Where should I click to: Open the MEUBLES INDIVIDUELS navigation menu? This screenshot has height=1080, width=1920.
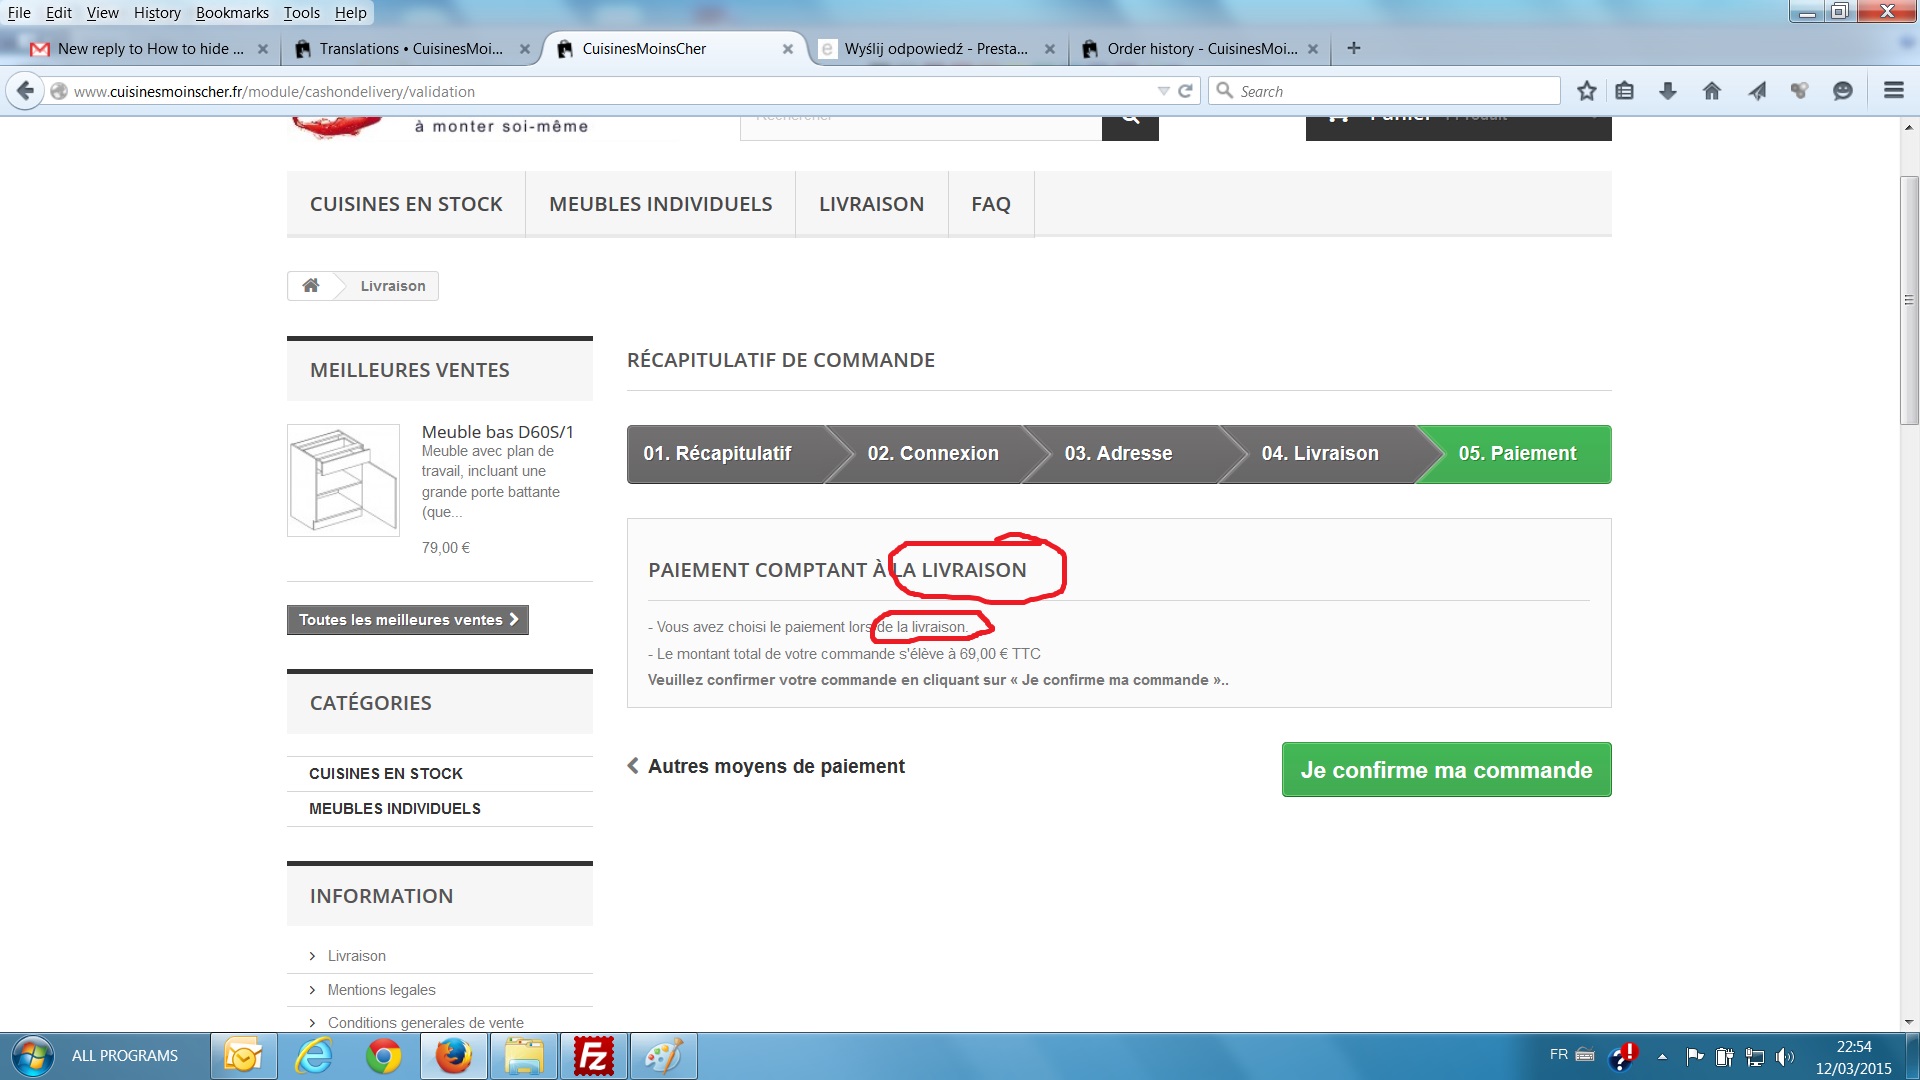[x=660, y=204]
